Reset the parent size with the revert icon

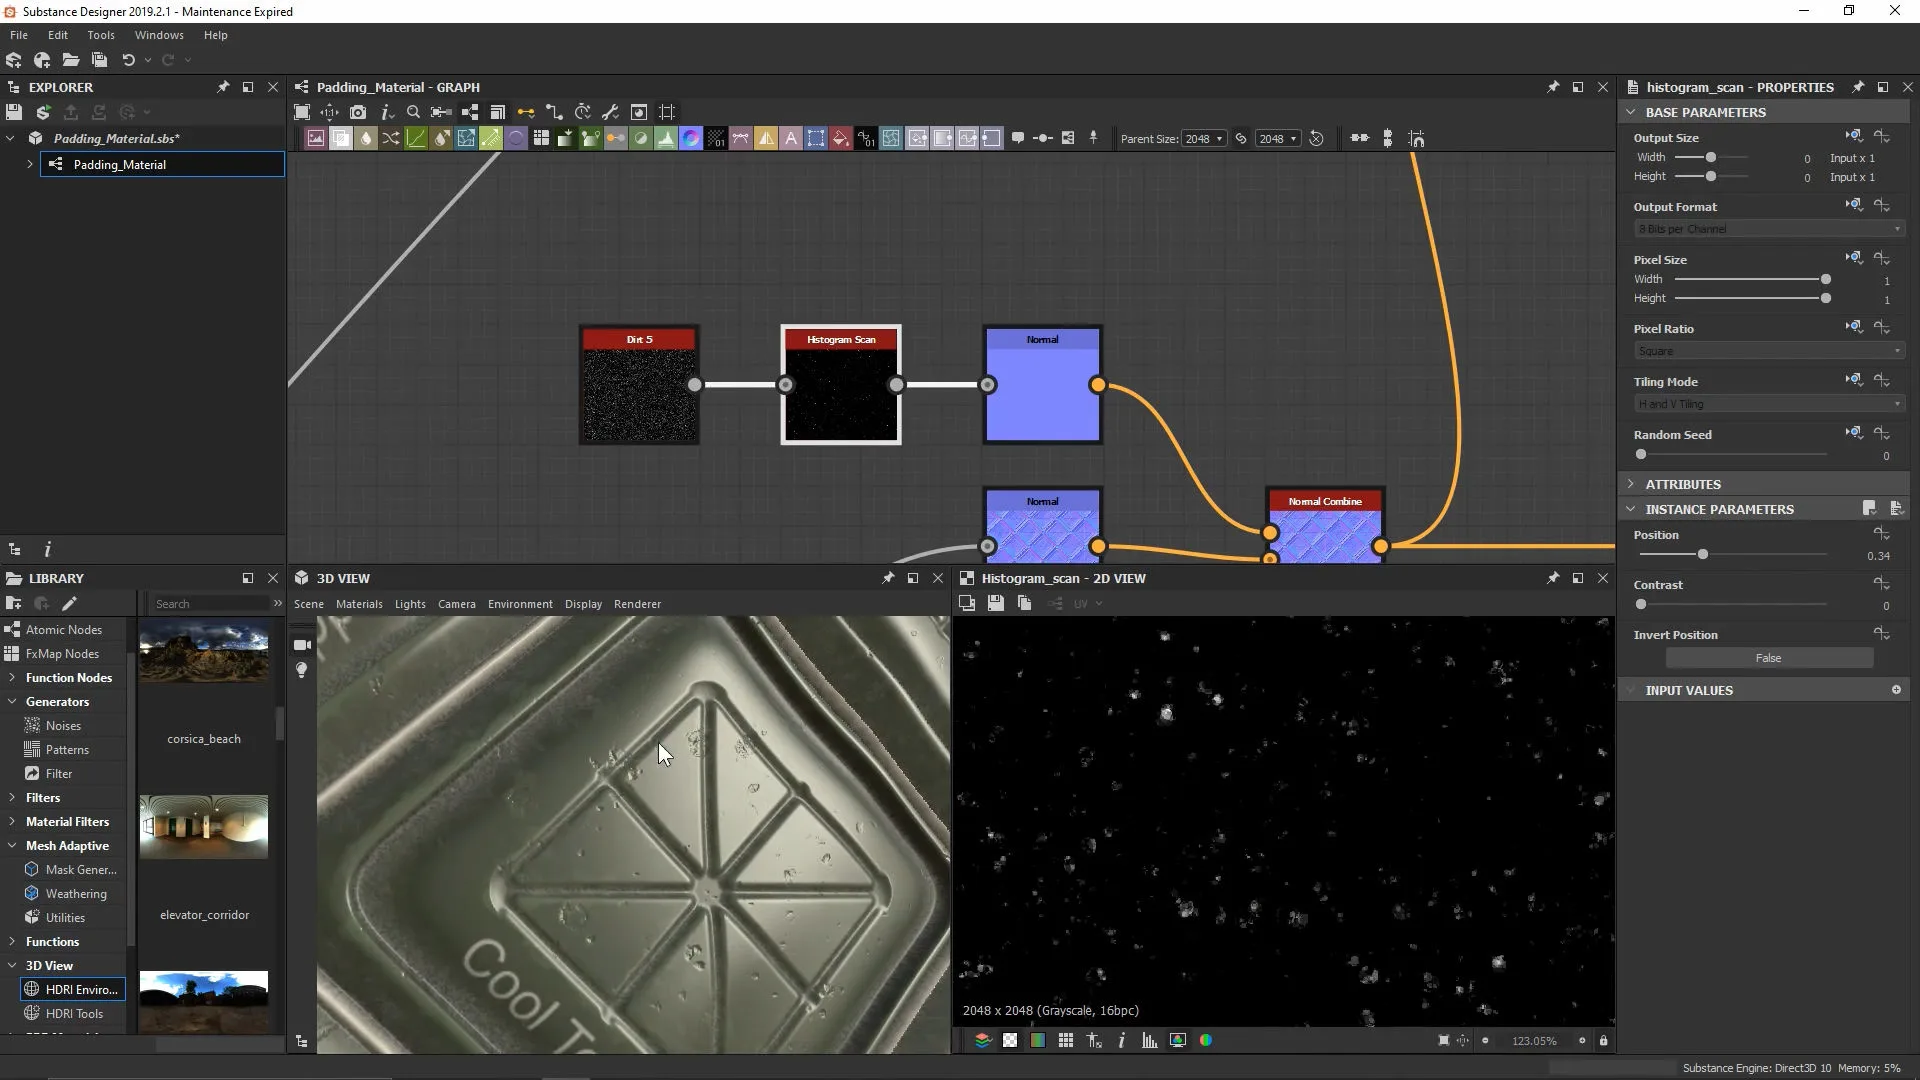(1317, 139)
